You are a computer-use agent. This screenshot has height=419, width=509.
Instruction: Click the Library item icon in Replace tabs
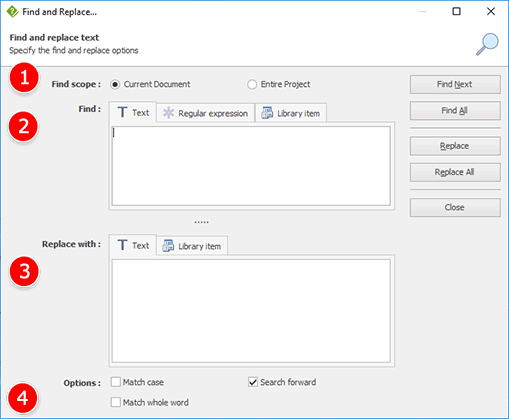point(168,246)
